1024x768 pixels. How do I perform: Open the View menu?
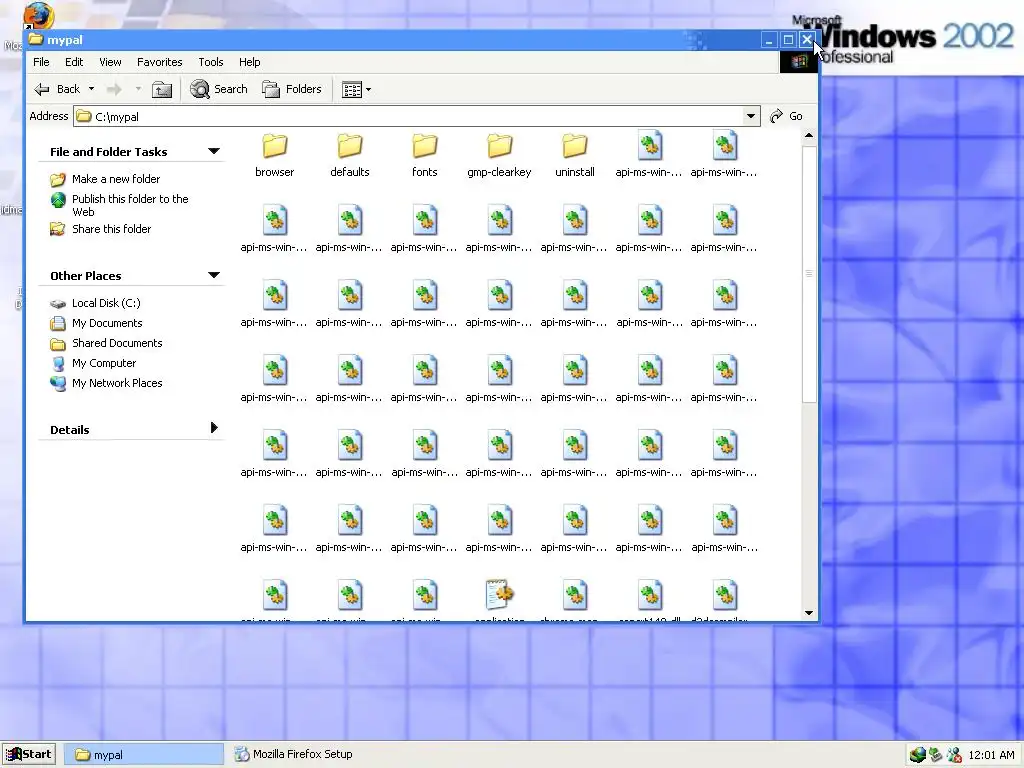(110, 62)
